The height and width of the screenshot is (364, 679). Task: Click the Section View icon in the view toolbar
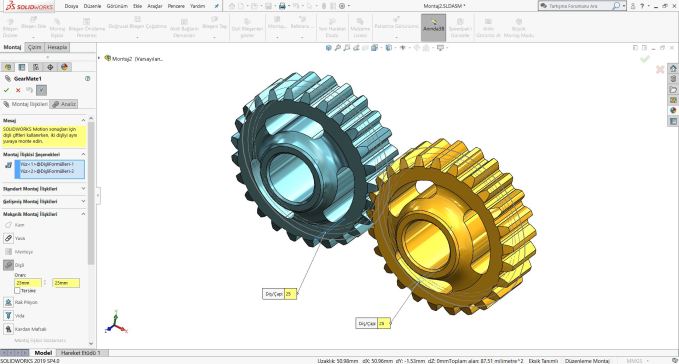365,48
